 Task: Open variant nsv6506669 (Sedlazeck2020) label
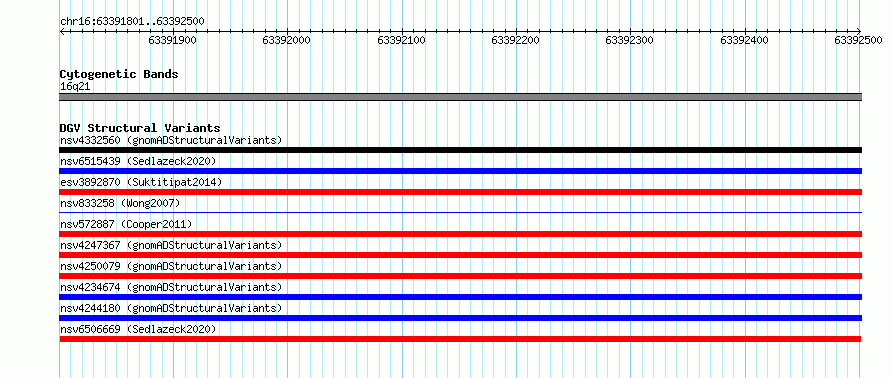point(138,329)
